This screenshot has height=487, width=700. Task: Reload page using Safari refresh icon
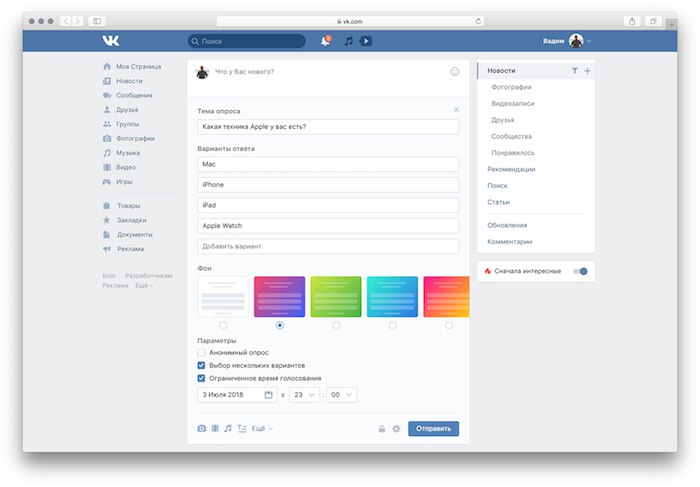coord(478,21)
